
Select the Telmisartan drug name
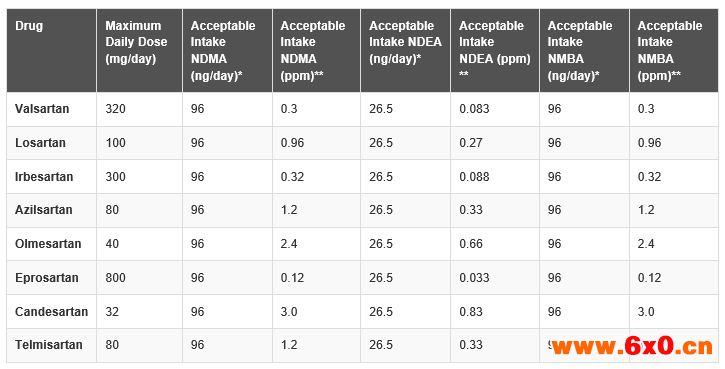pos(49,345)
